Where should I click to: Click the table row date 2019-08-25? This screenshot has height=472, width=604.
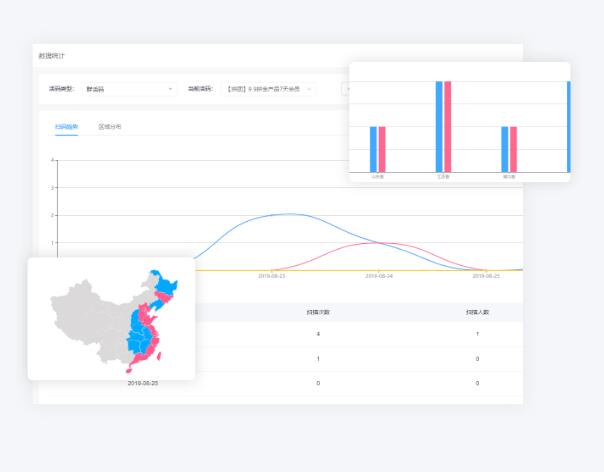143,383
